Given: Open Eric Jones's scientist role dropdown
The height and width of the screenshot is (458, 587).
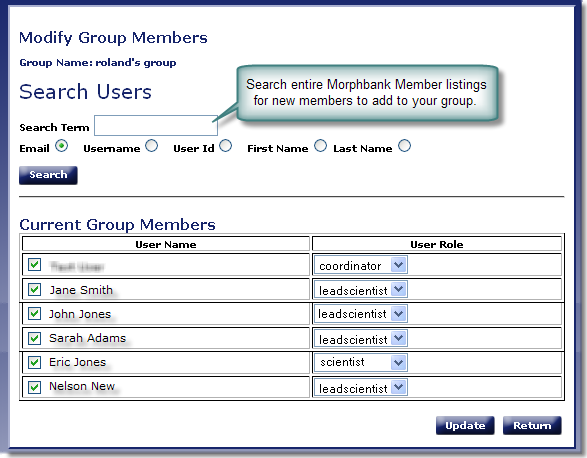Looking at the screenshot, I should pyautogui.click(x=361, y=363).
